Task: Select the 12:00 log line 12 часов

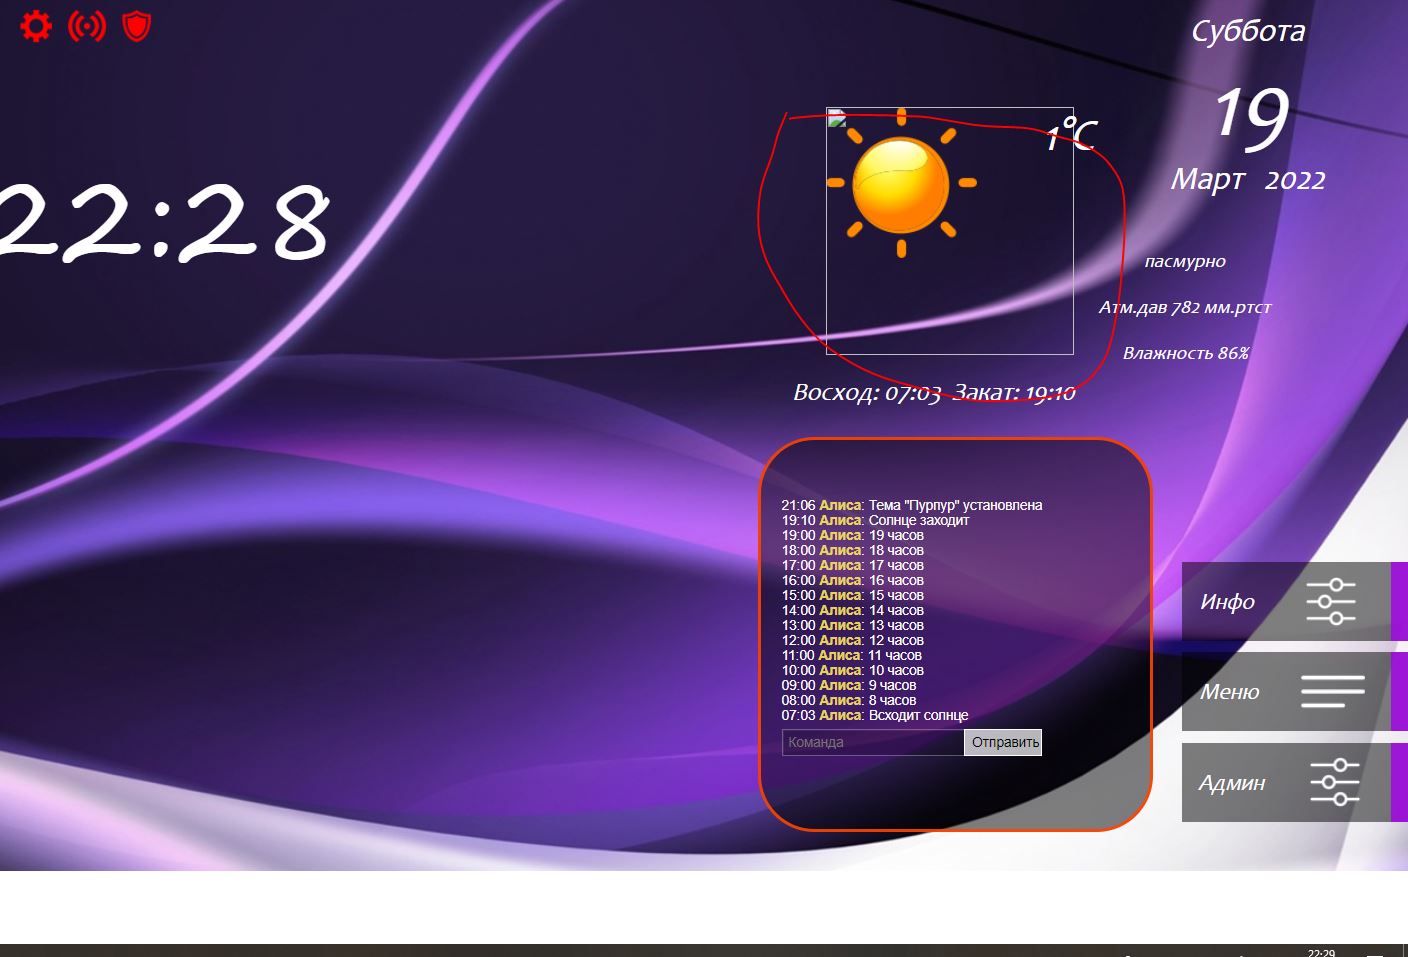Action: [x=853, y=640]
